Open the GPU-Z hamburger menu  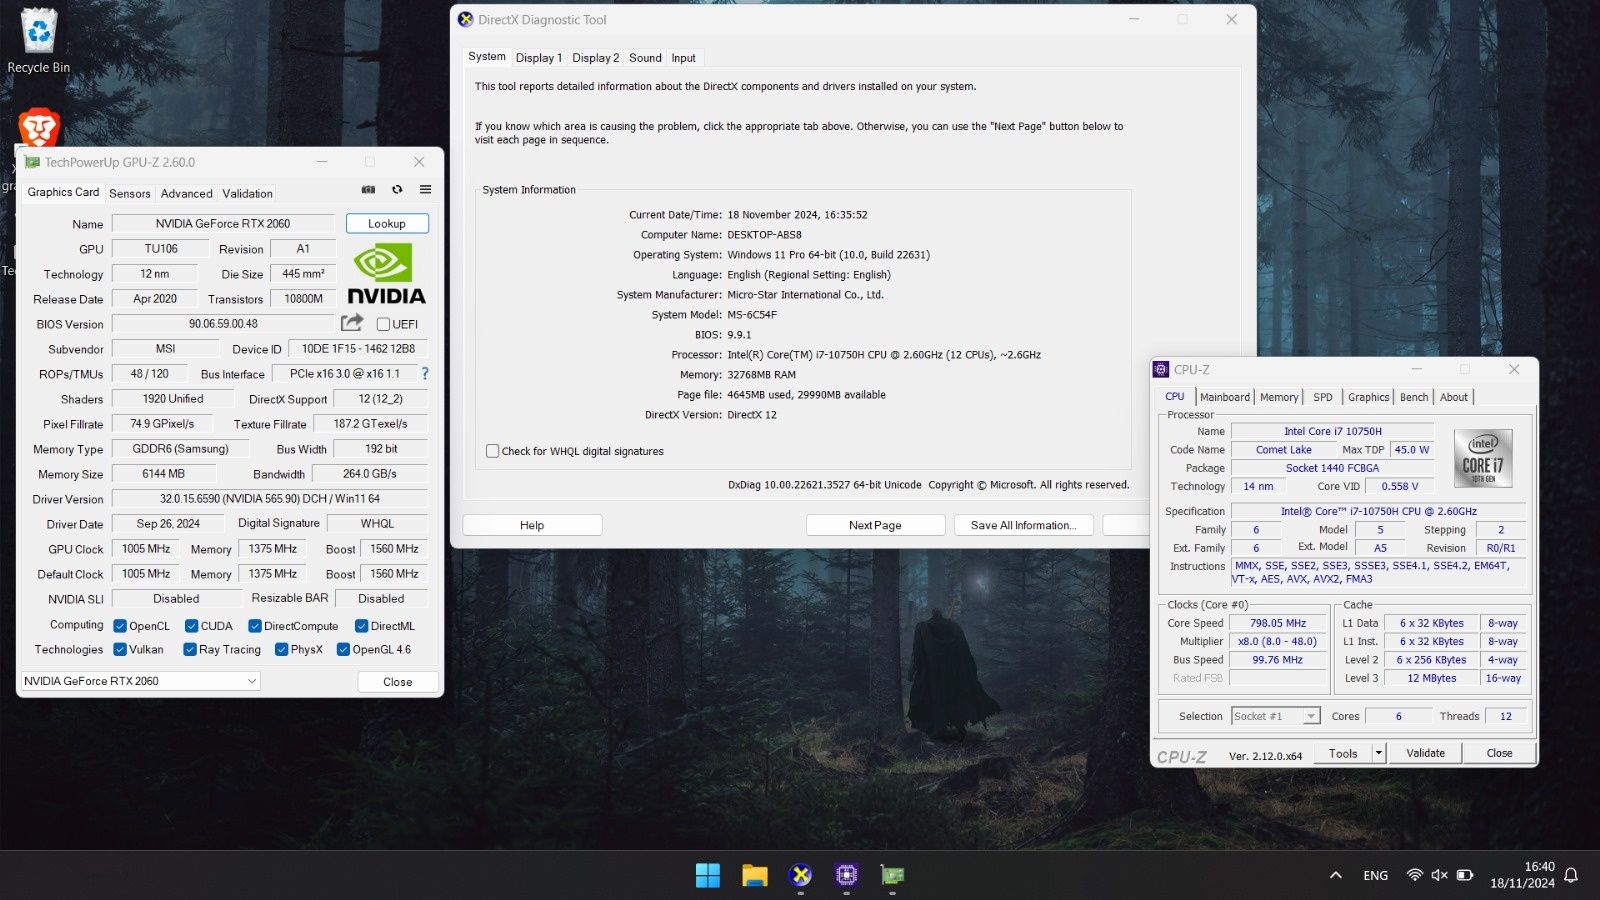click(x=425, y=189)
